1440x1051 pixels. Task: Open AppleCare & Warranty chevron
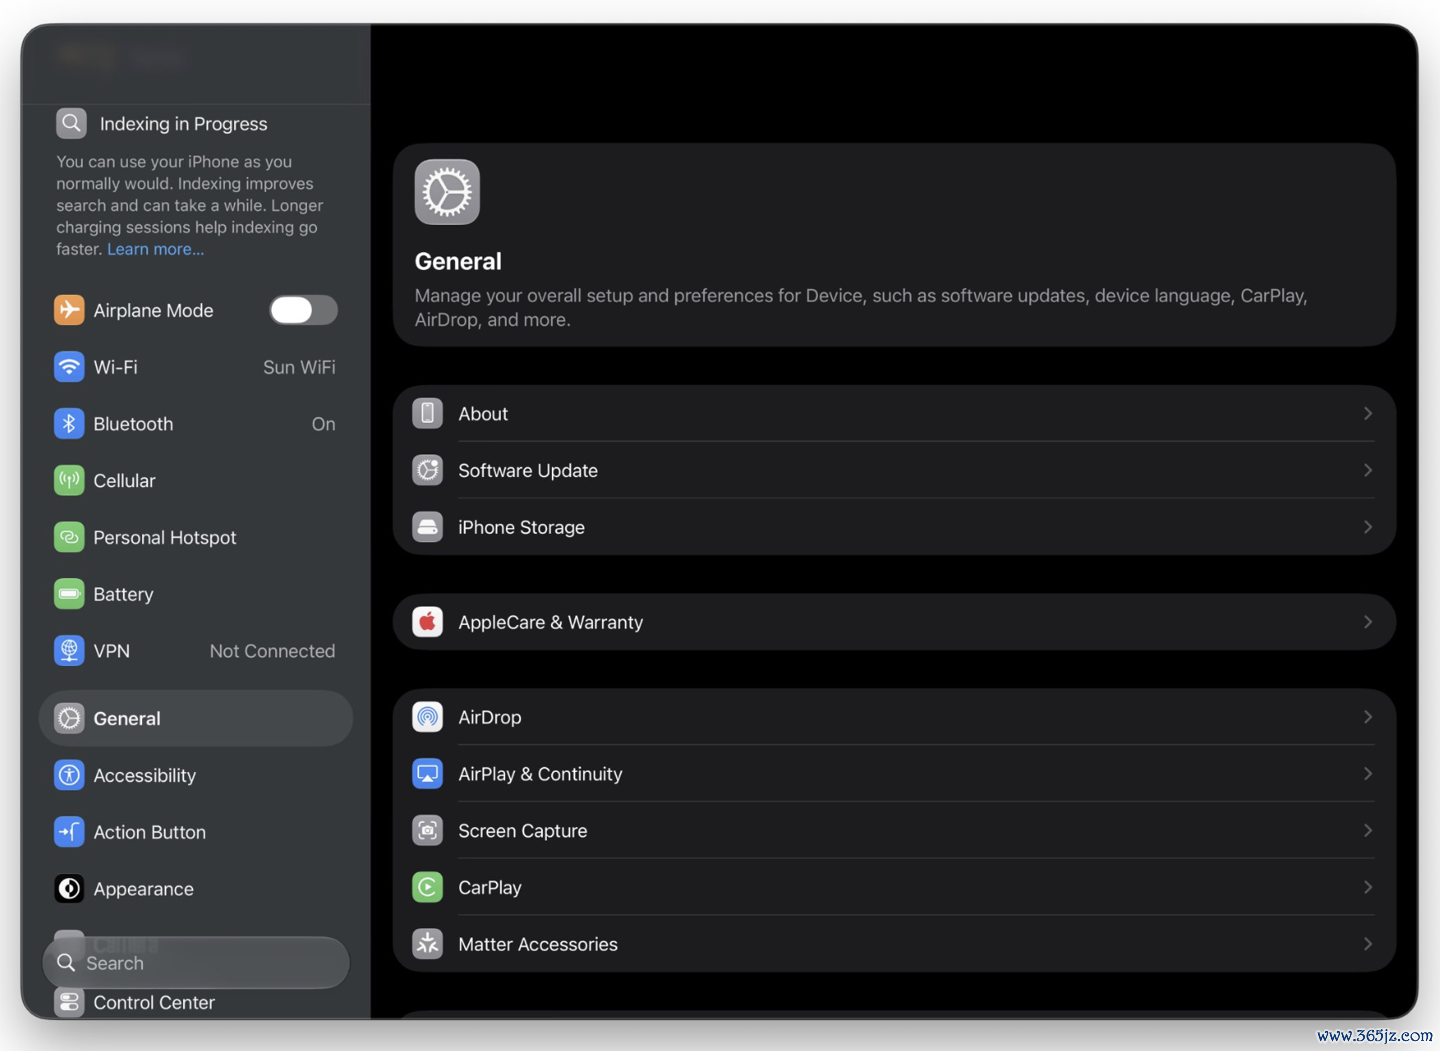pos(1368,622)
